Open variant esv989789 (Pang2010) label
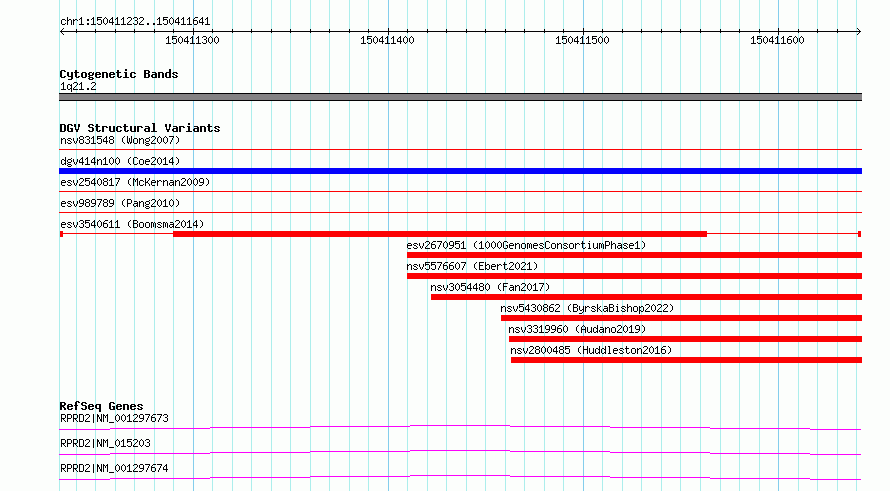890x491 pixels. click(x=120, y=203)
